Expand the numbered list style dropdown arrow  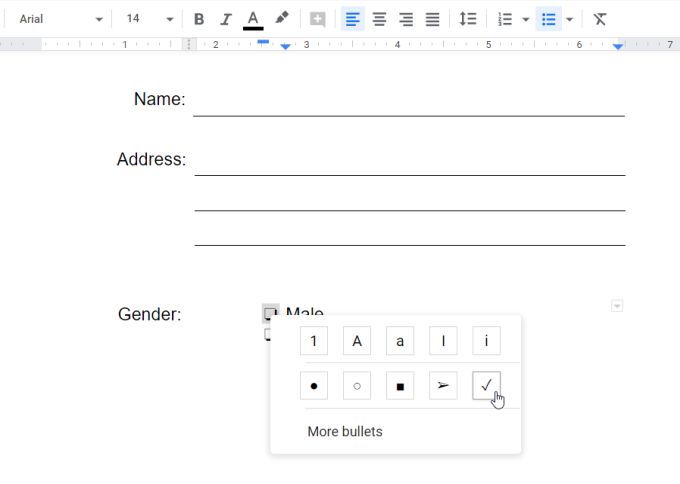526,19
